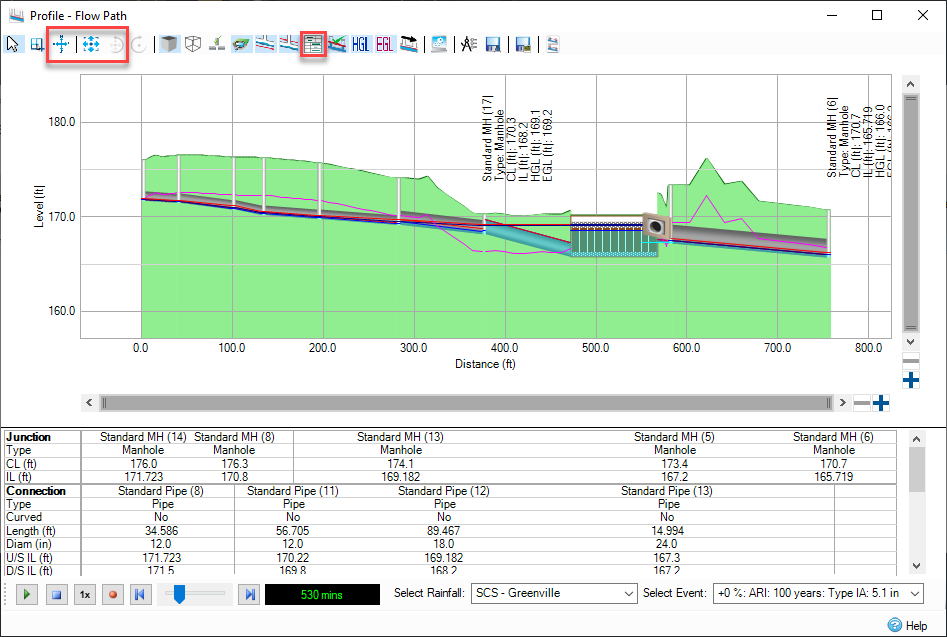This screenshot has height=637, width=947.
Task: Select the Standard MH (14) junction cell
Action: click(x=143, y=437)
